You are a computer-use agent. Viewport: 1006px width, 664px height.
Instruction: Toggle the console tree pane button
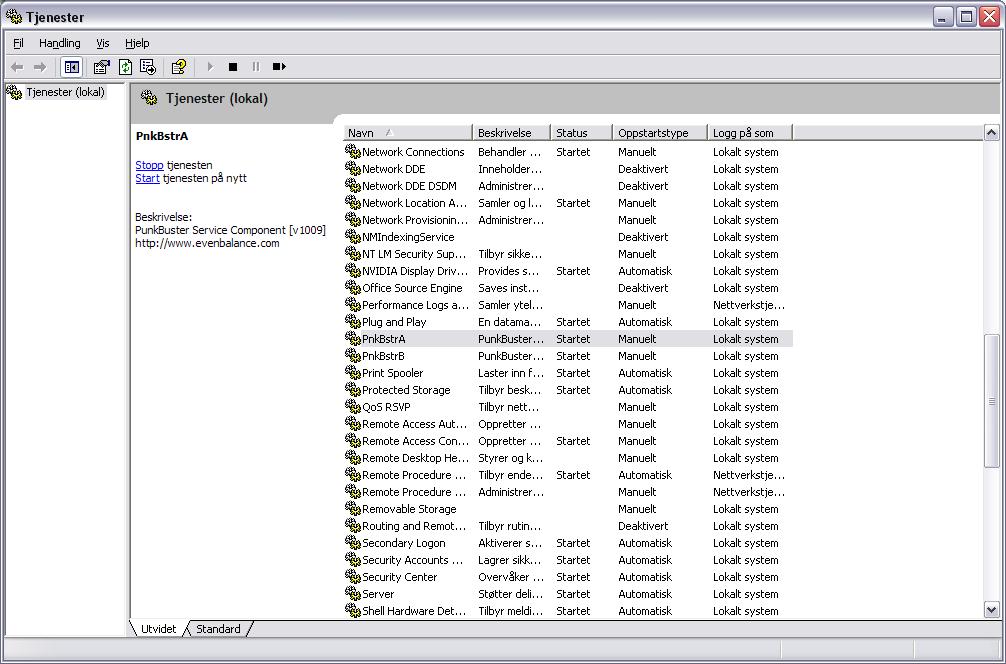71,67
